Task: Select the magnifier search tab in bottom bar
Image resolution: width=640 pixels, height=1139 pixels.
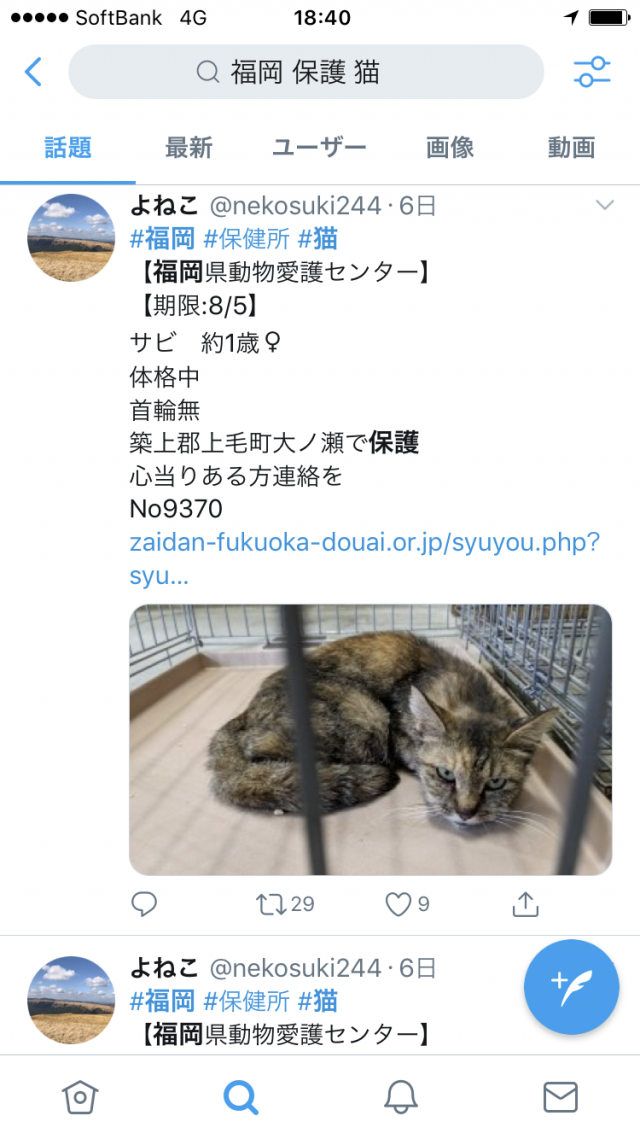Action: click(x=240, y=1097)
